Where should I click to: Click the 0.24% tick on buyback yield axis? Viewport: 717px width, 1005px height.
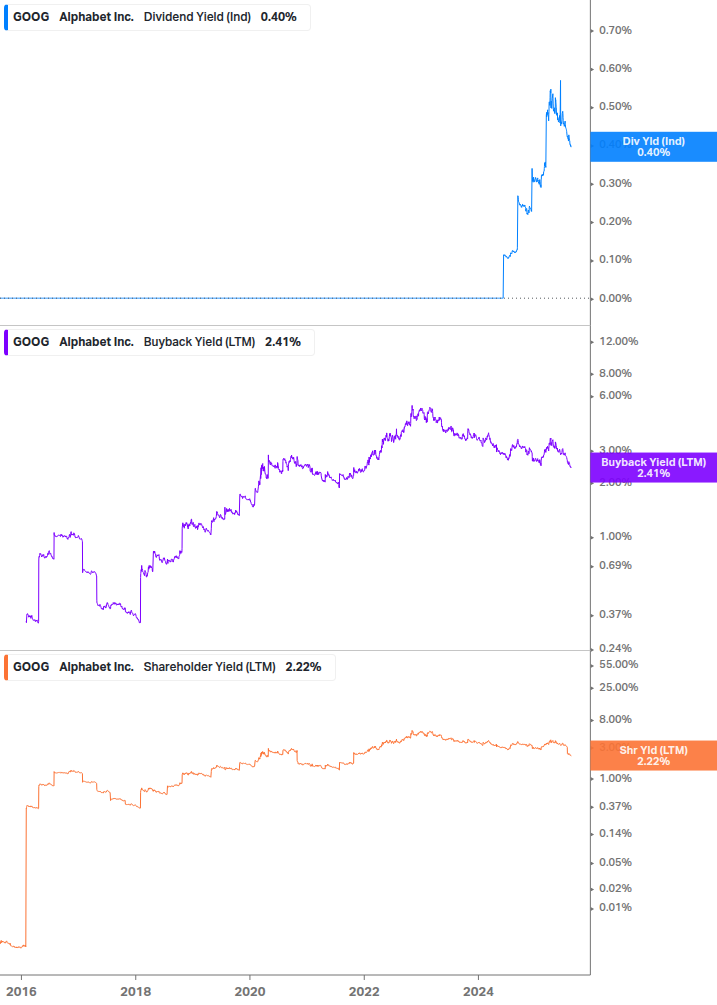(x=615, y=648)
